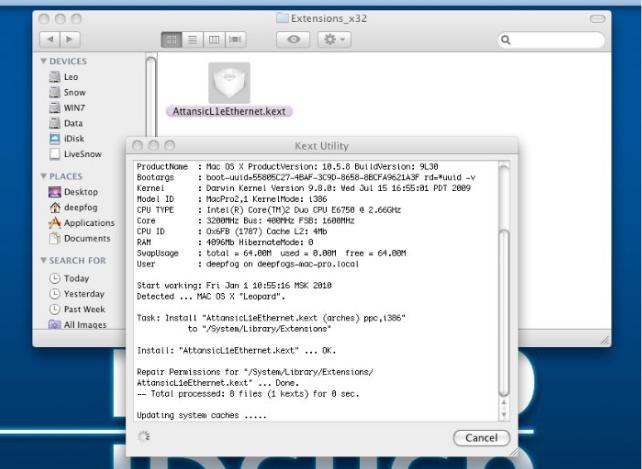Click the Kext Utility window title

(321, 146)
